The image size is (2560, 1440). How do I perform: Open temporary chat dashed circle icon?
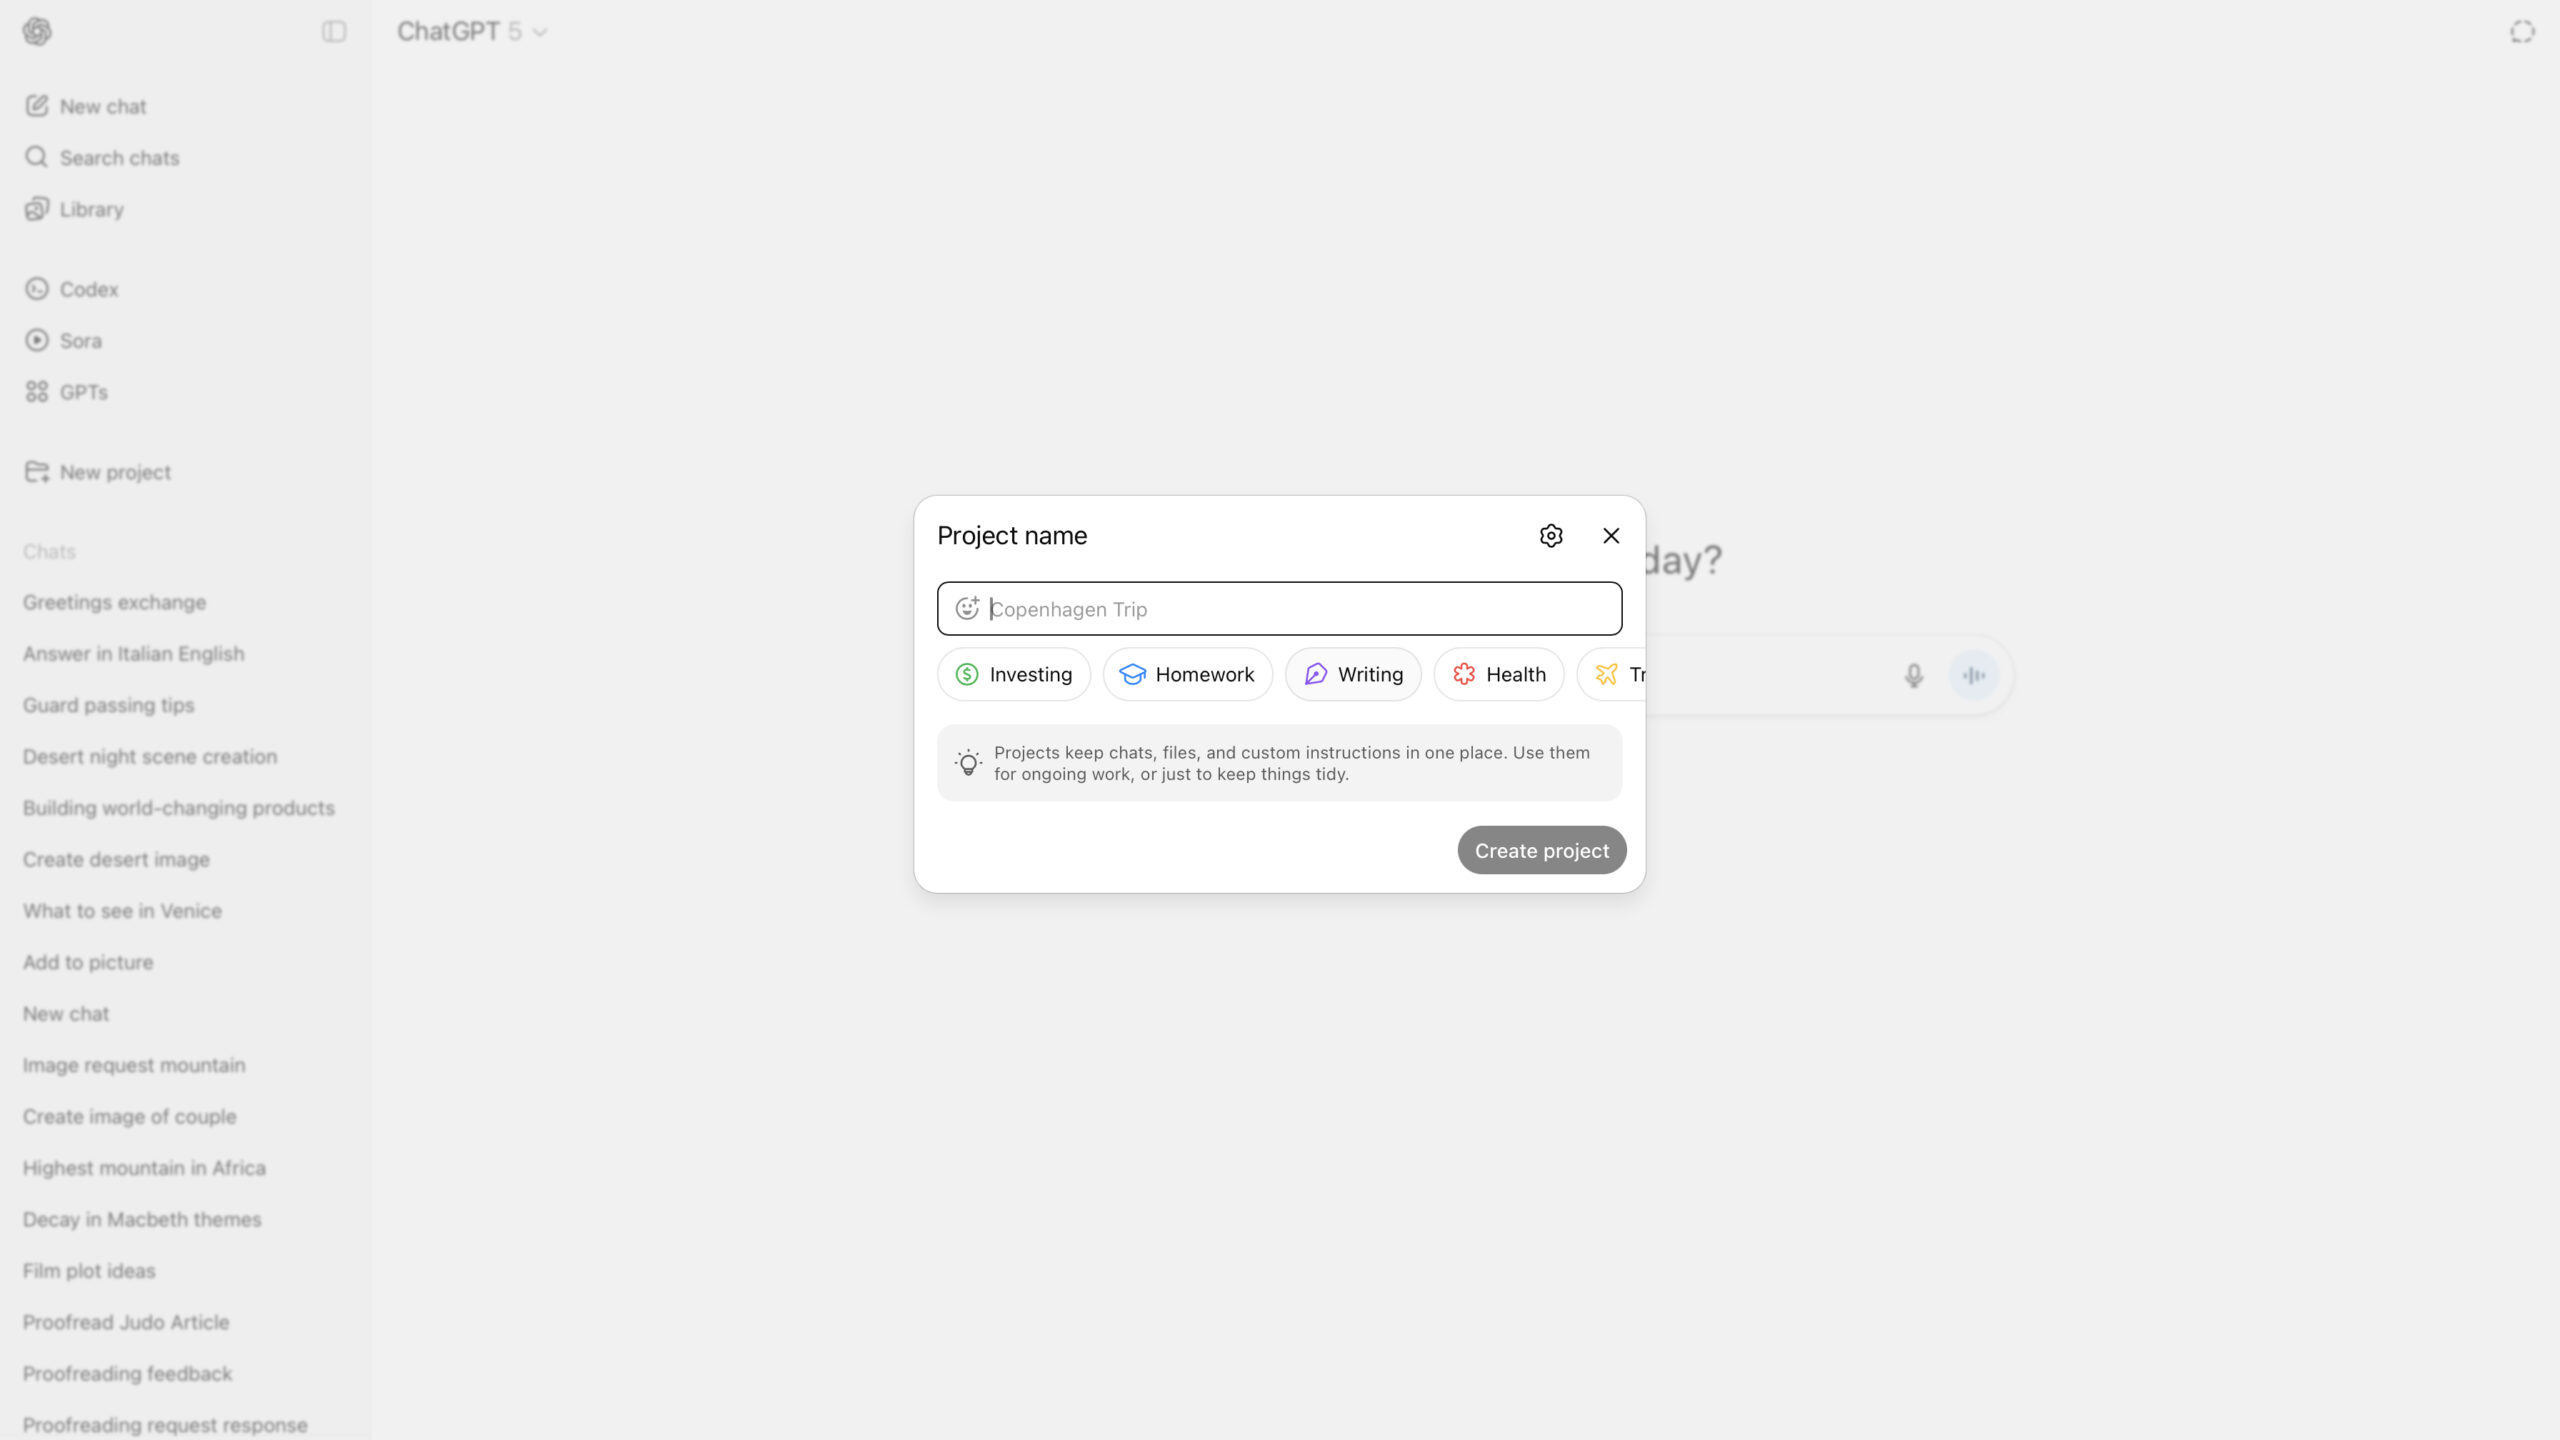tap(2522, 32)
